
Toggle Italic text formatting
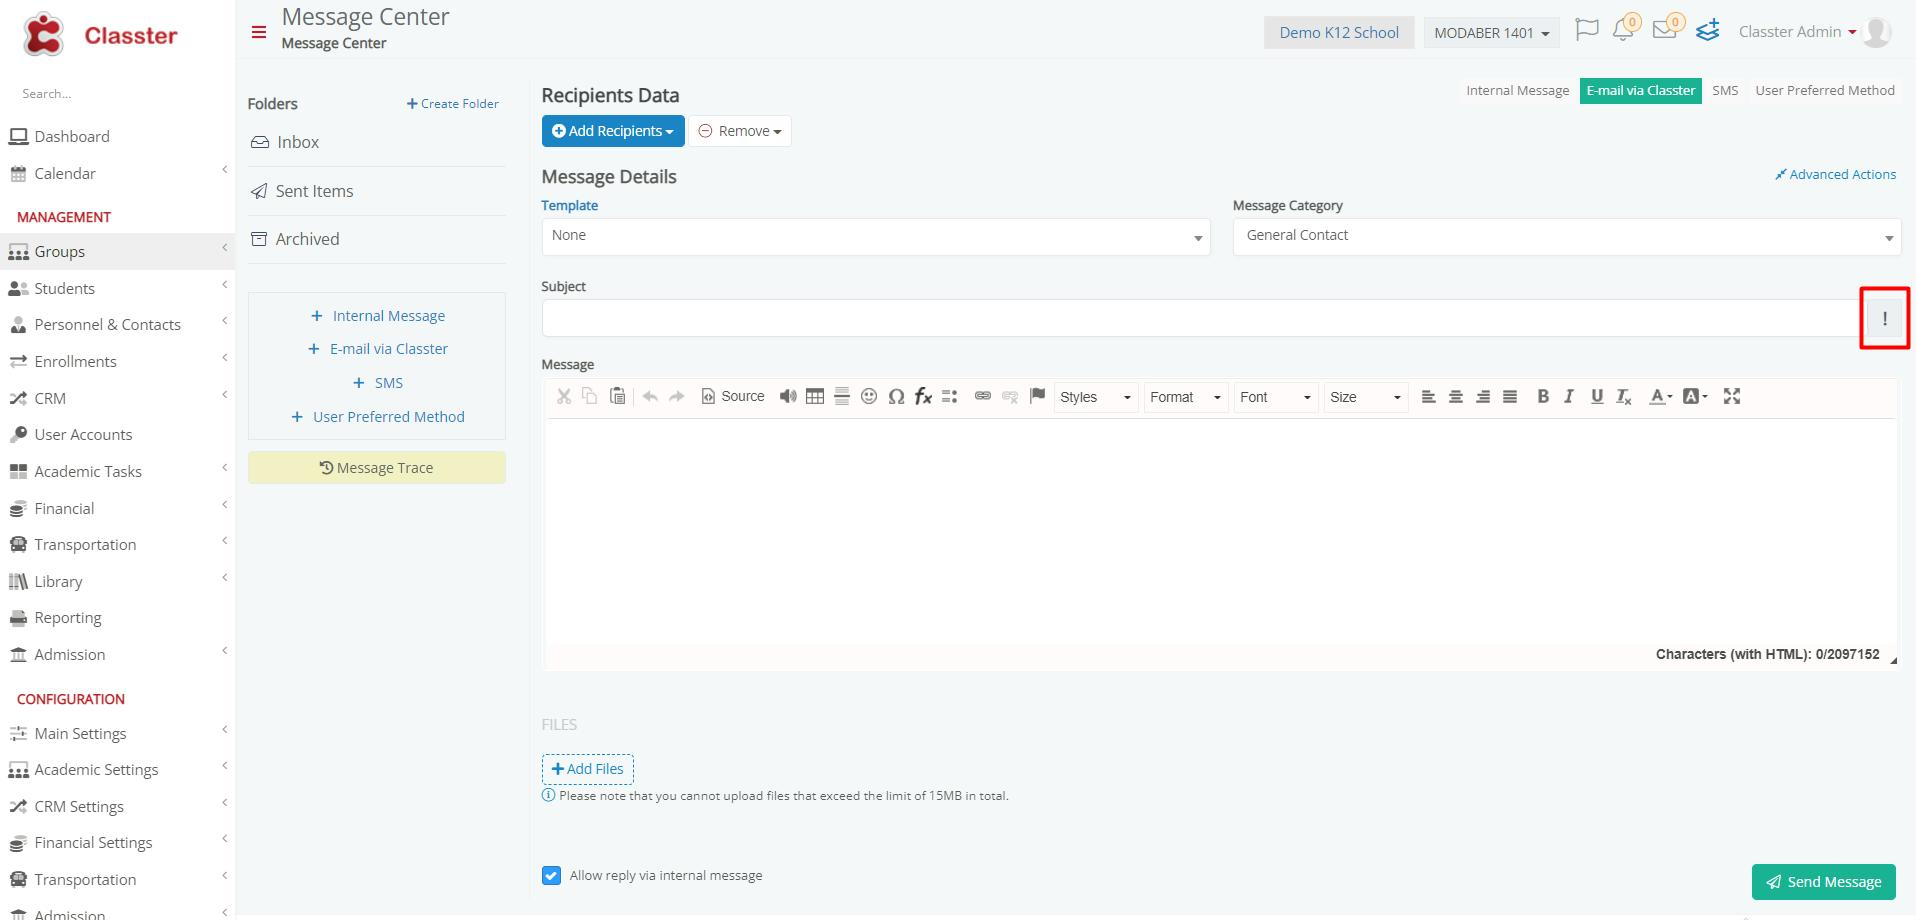click(1569, 397)
